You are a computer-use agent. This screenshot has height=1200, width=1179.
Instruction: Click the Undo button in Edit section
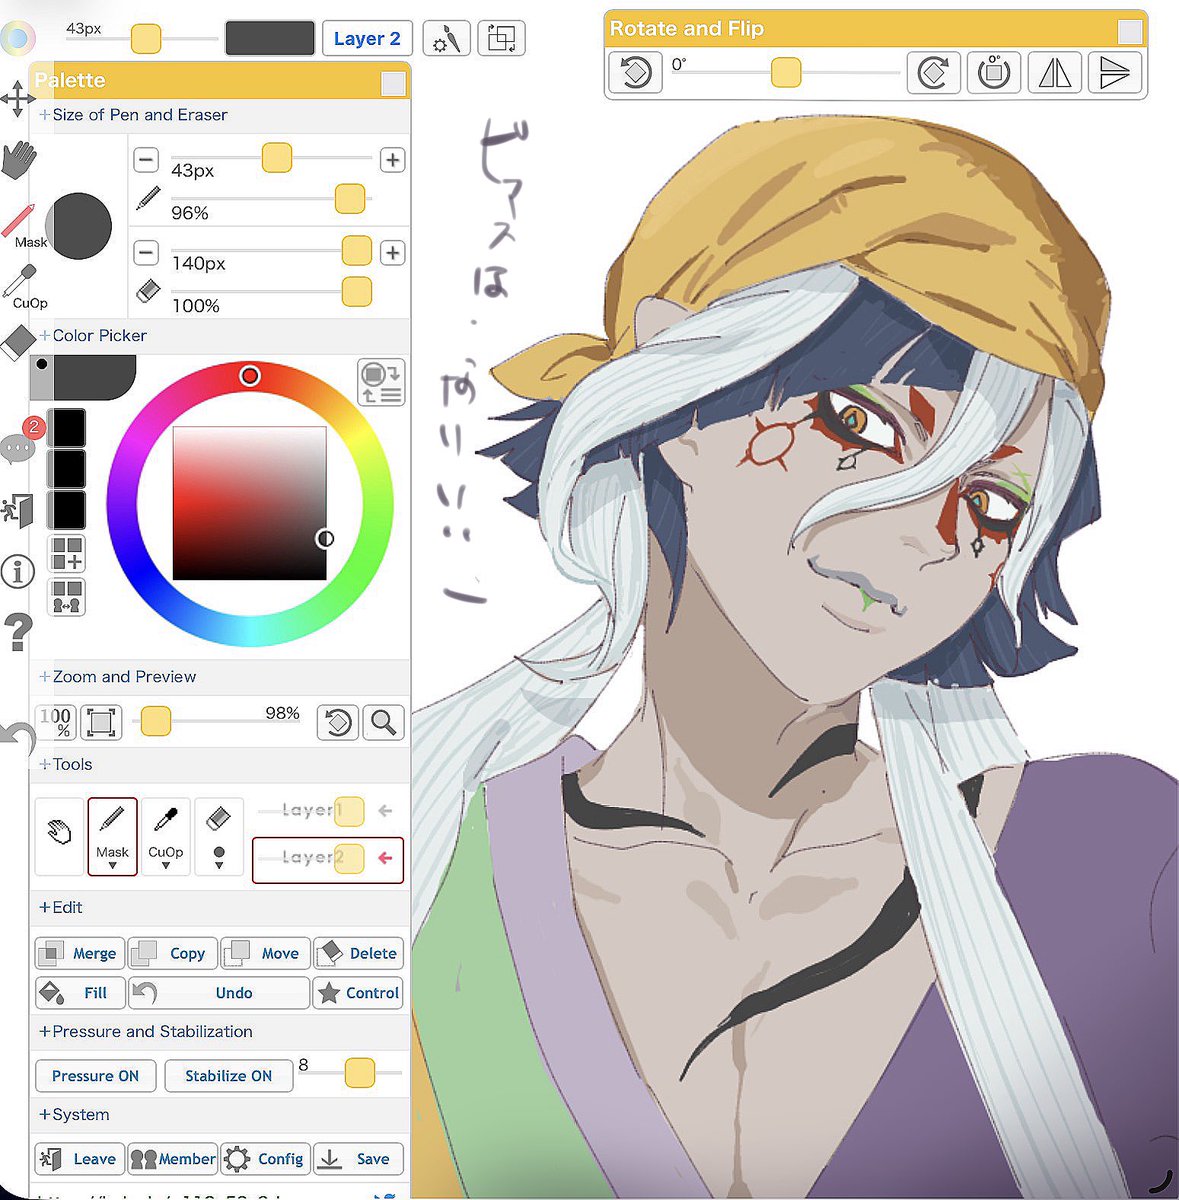(x=219, y=993)
